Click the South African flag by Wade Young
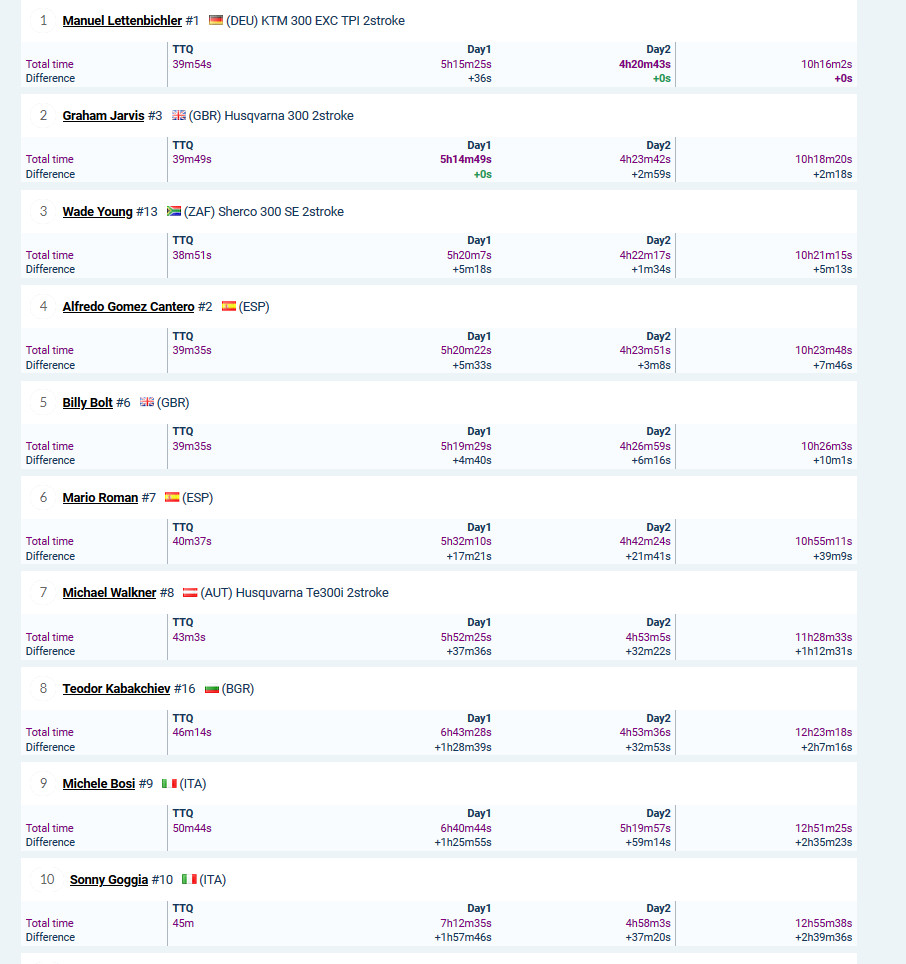 point(174,211)
